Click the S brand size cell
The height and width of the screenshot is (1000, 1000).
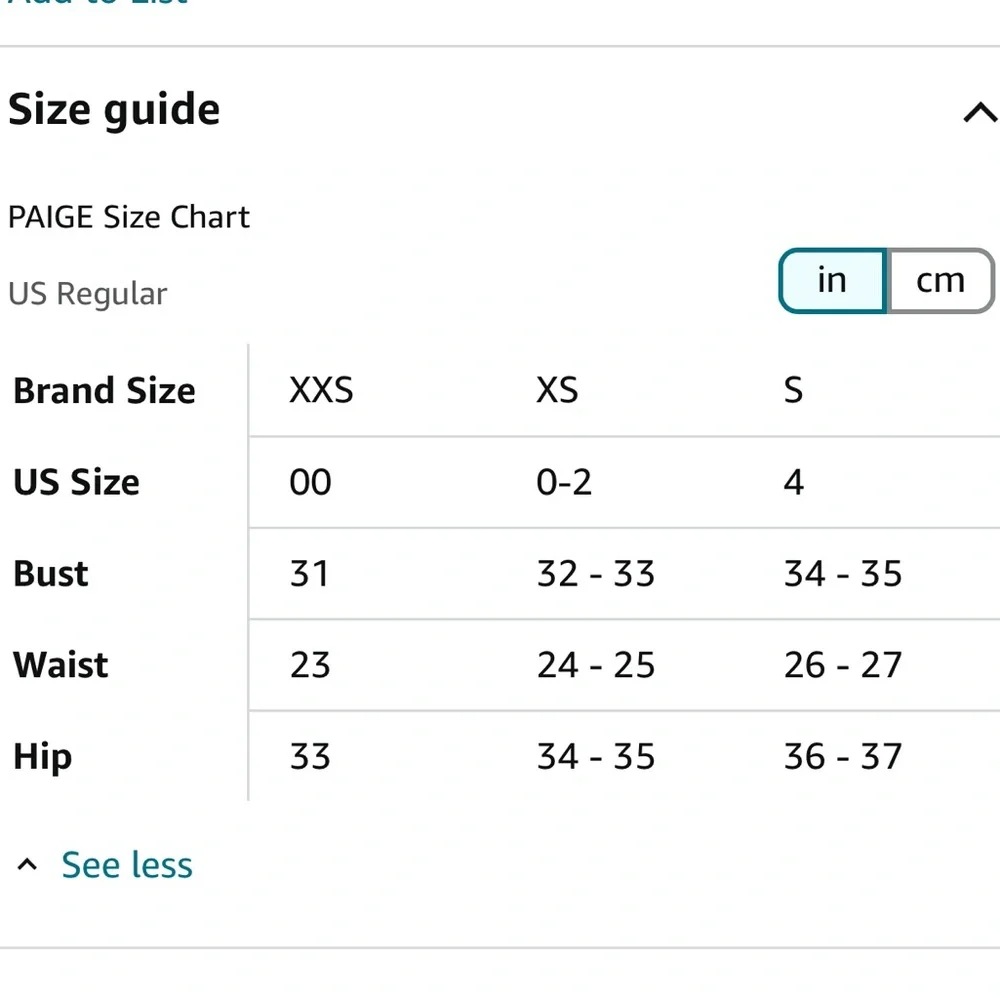point(793,390)
